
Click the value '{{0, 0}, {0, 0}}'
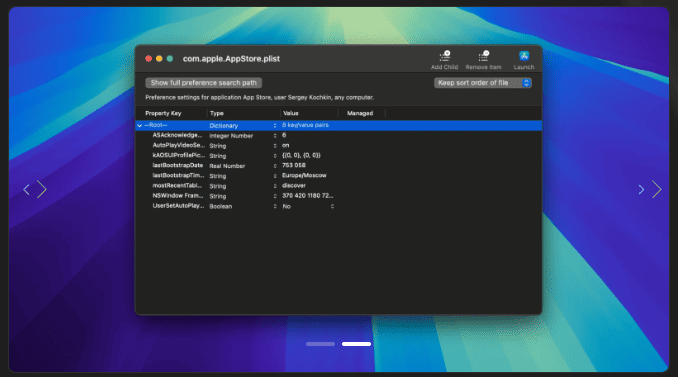tap(301, 155)
